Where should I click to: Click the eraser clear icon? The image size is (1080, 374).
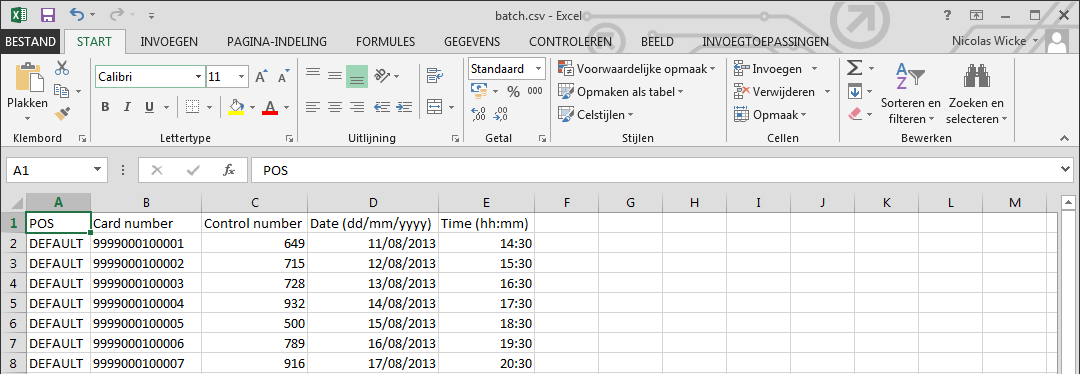(x=855, y=113)
